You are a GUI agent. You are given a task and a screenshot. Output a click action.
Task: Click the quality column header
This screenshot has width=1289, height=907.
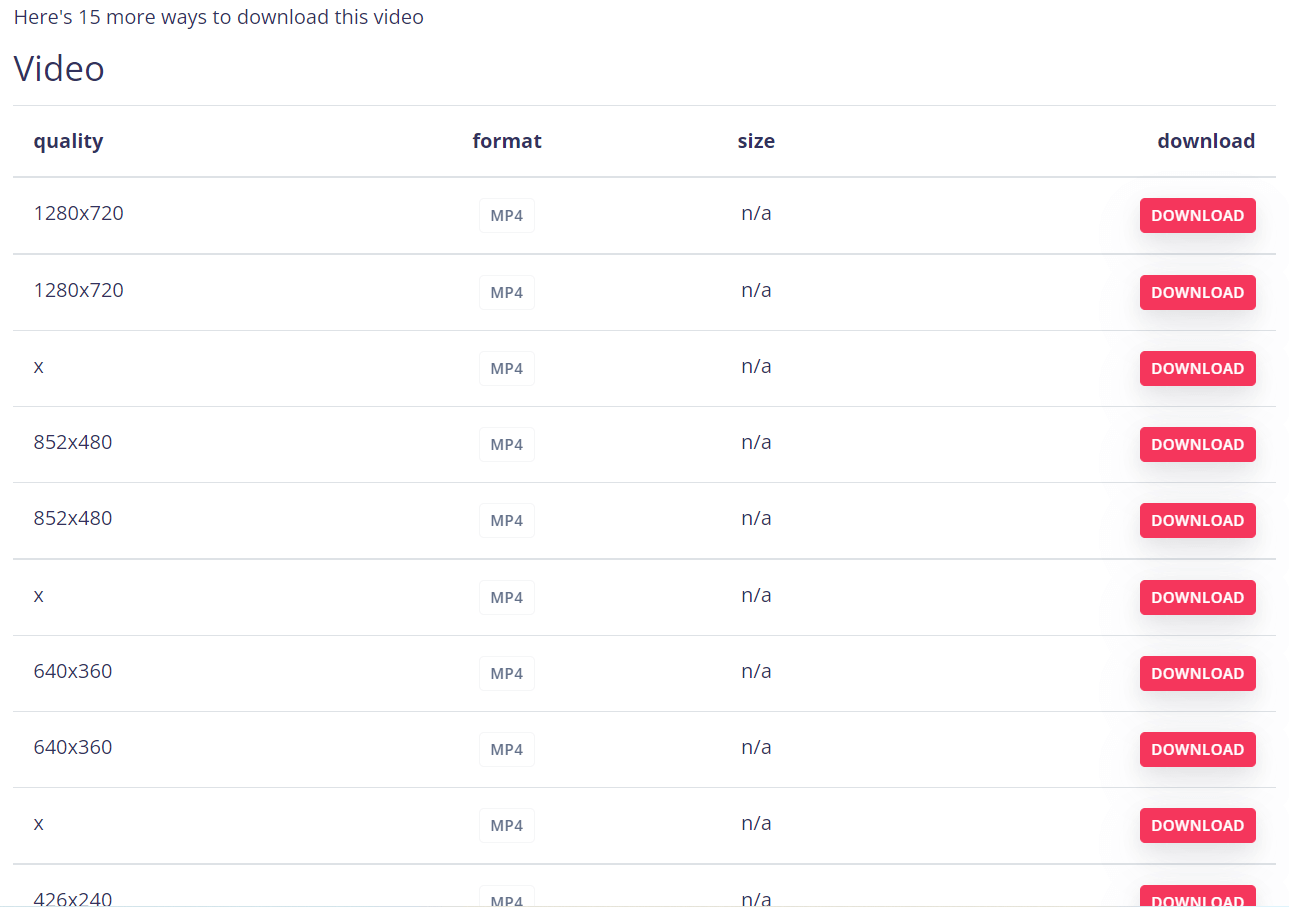click(x=68, y=141)
